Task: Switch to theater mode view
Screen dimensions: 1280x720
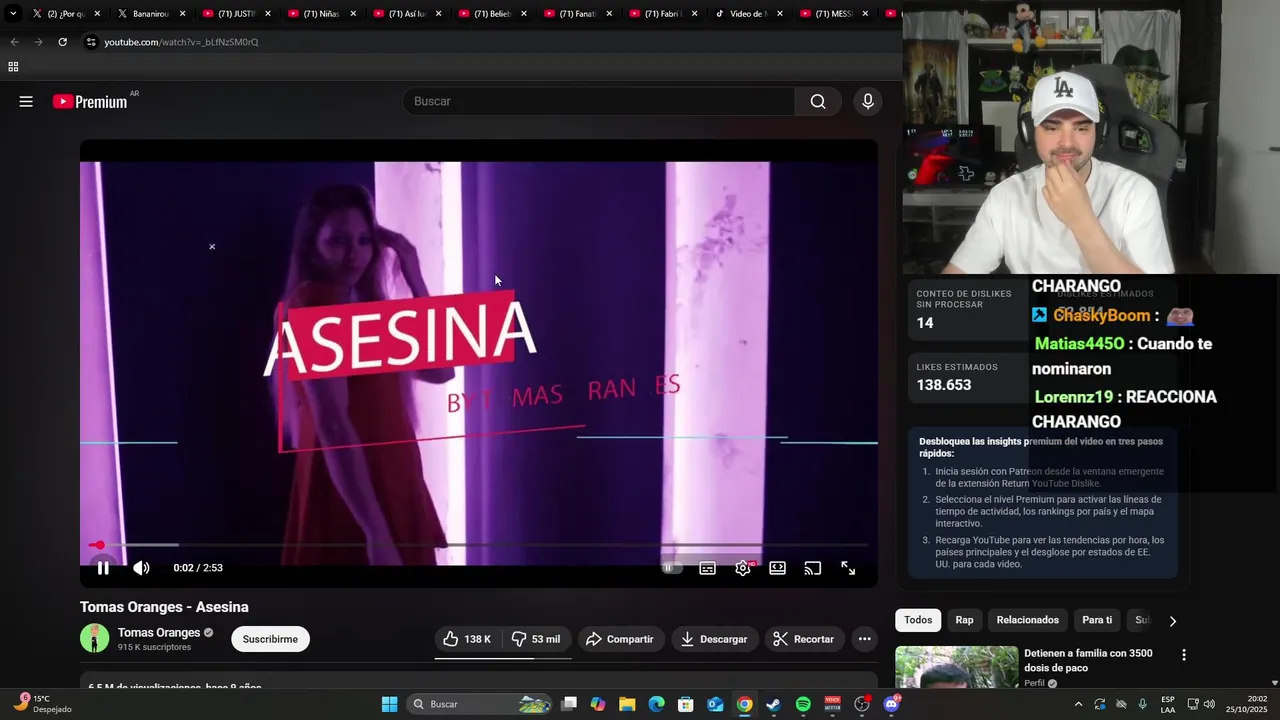Action: 777,568
